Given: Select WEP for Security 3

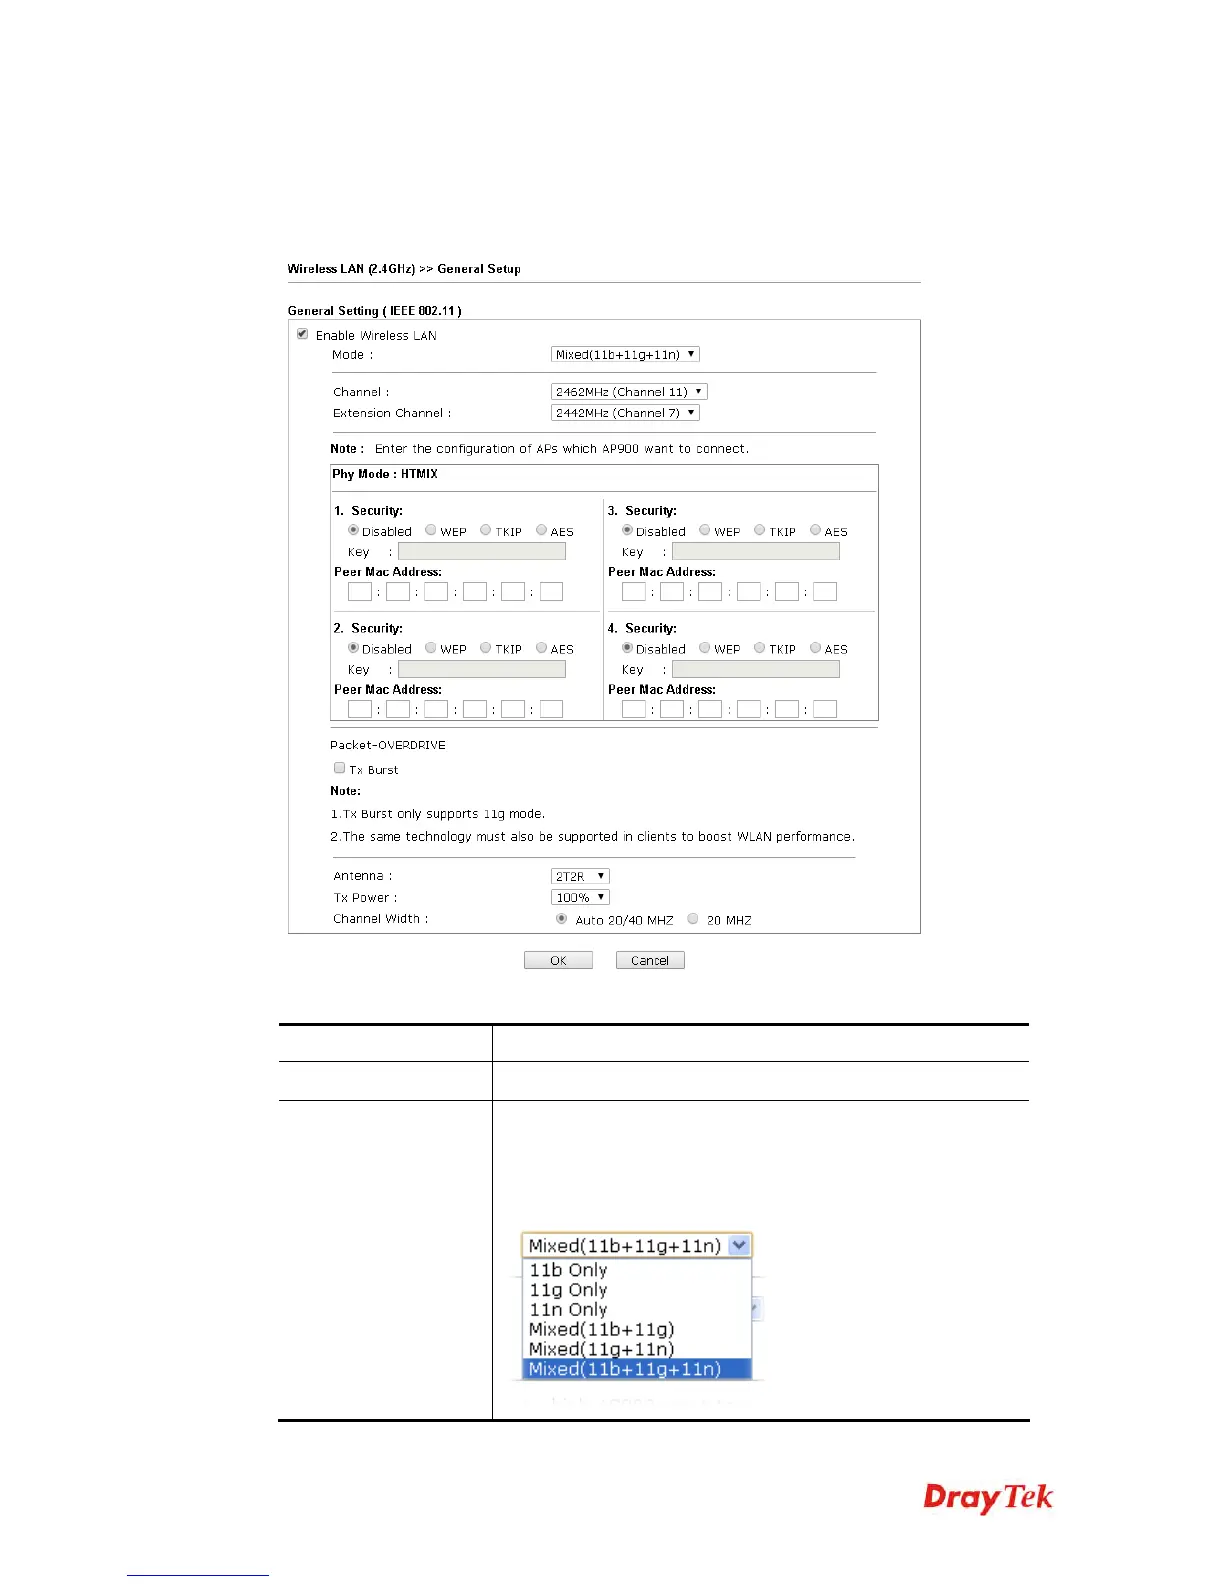Looking at the screenshot, I should coord(704,530).
